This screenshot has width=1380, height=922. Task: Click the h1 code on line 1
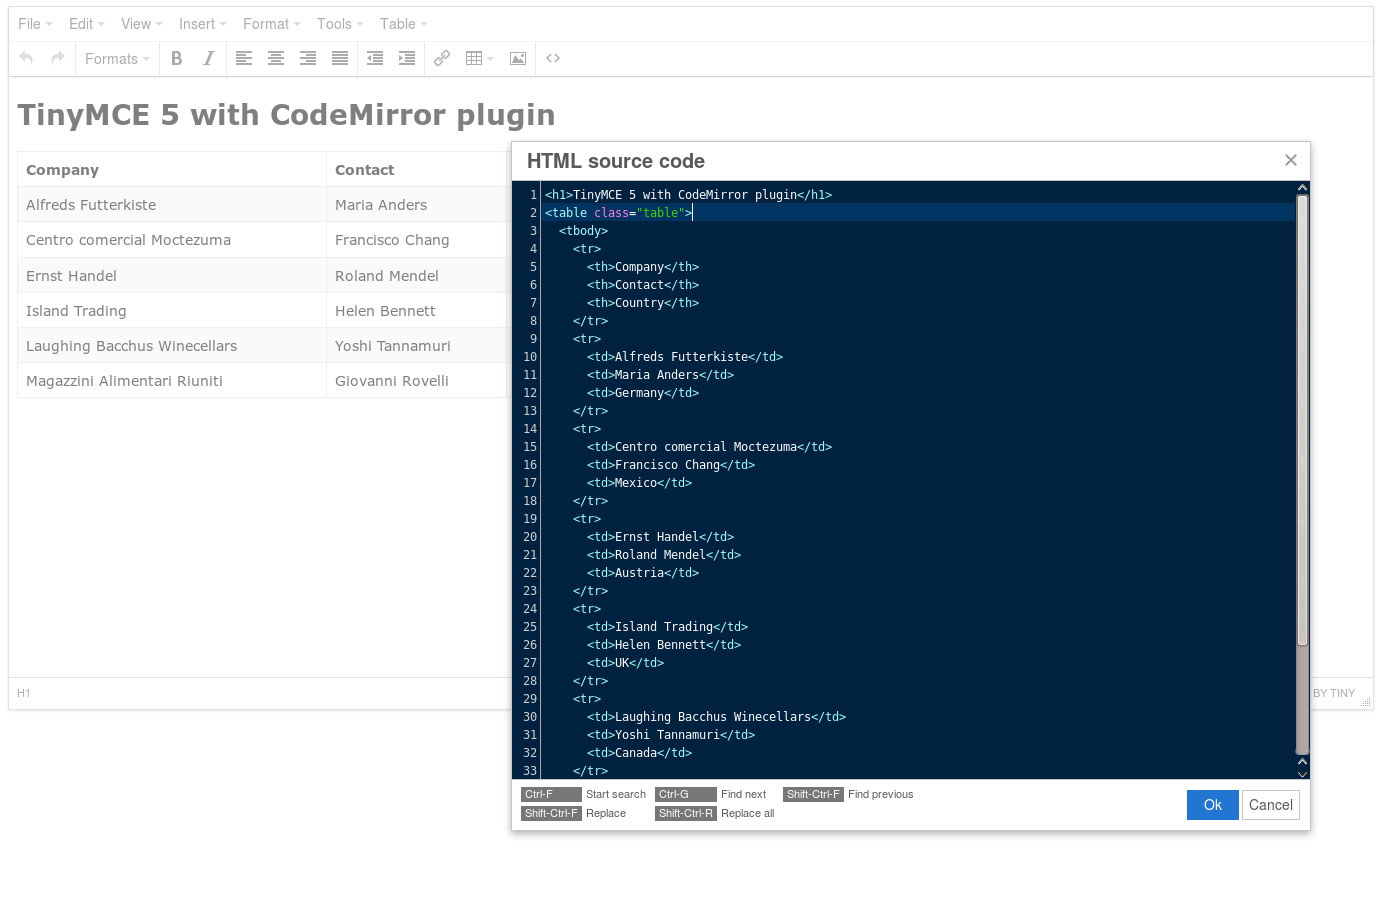[x=688, y=195]
